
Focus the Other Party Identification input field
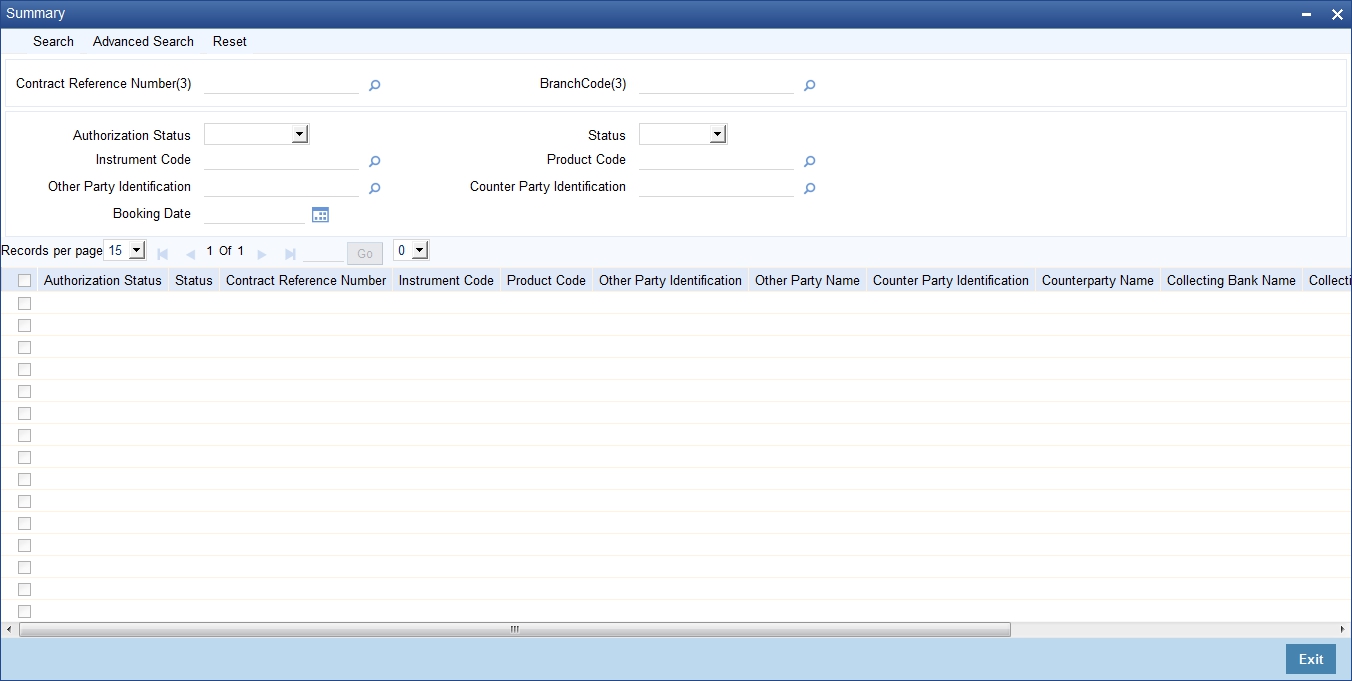point(281,187)
